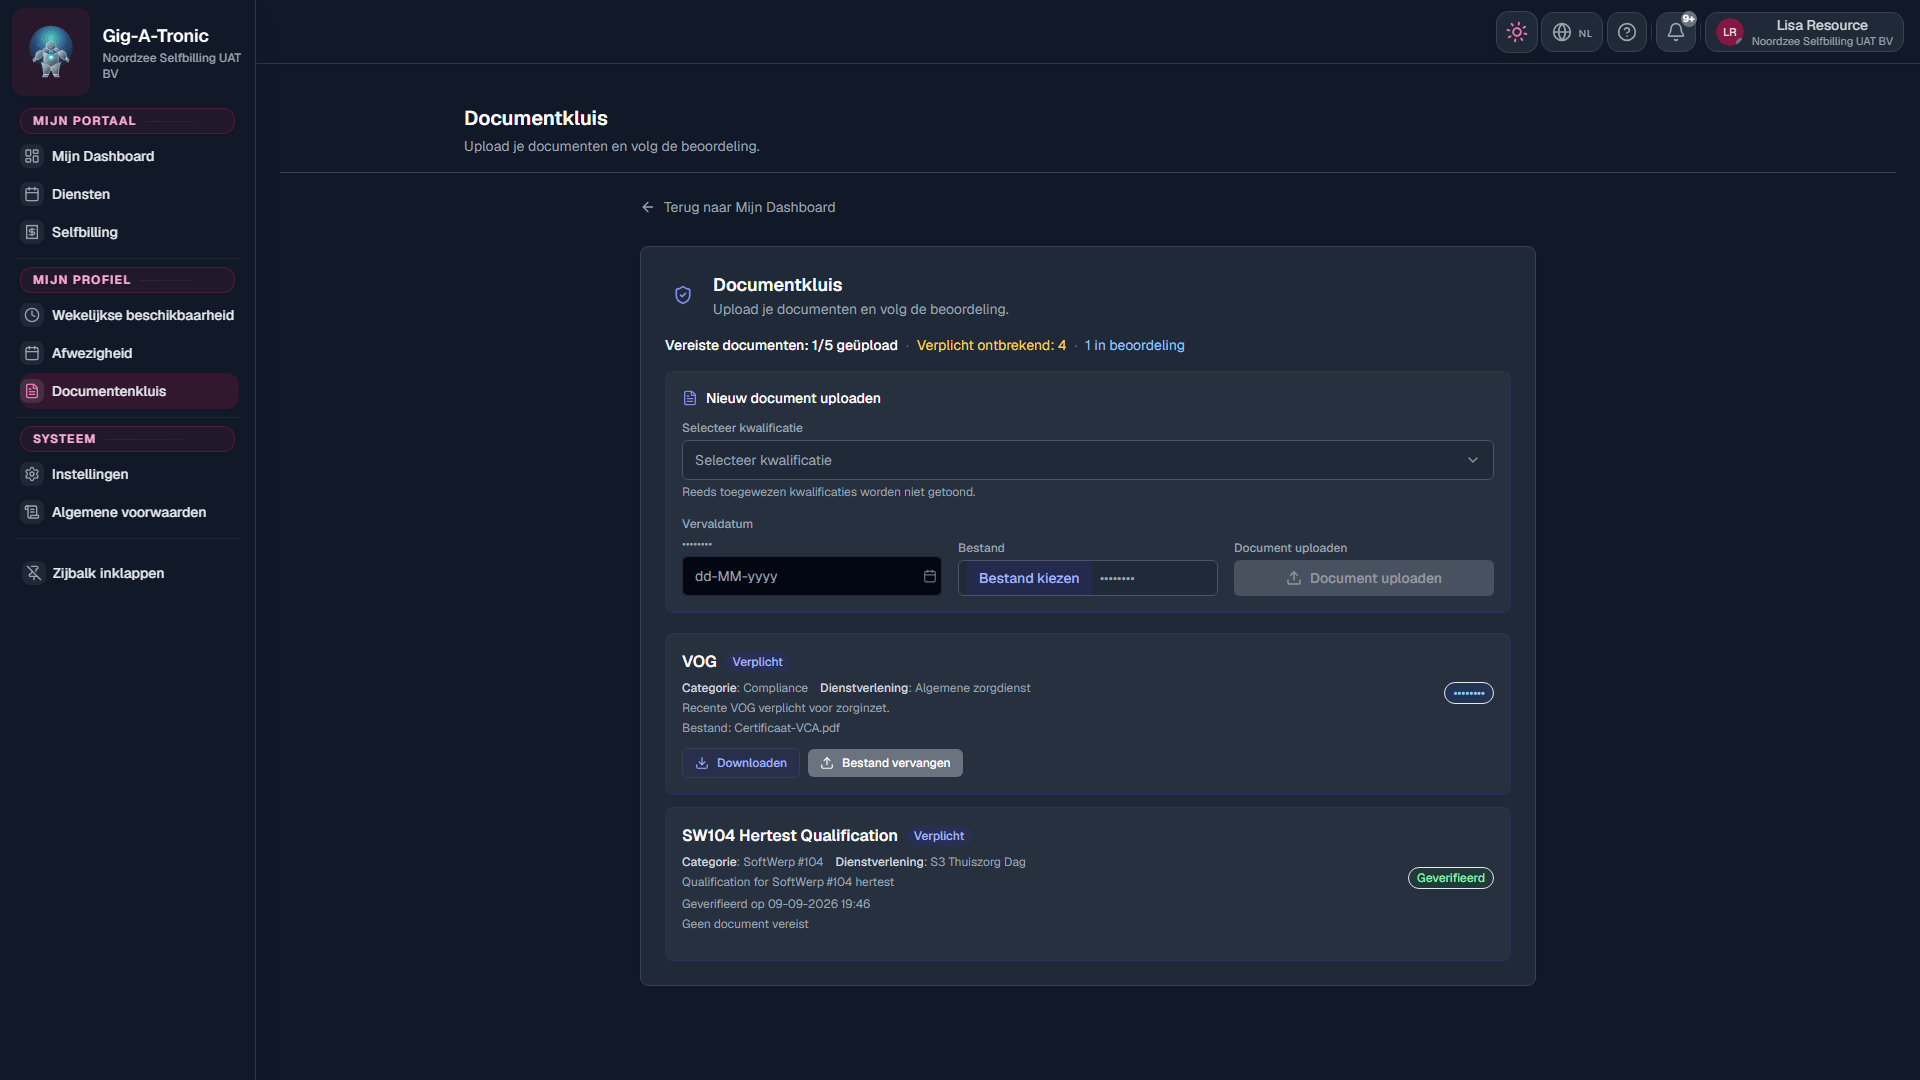The width and height of the screenshot is (1920, 1080).
Task: Click the VOG status badge
Action: [x=1468, y=693]
